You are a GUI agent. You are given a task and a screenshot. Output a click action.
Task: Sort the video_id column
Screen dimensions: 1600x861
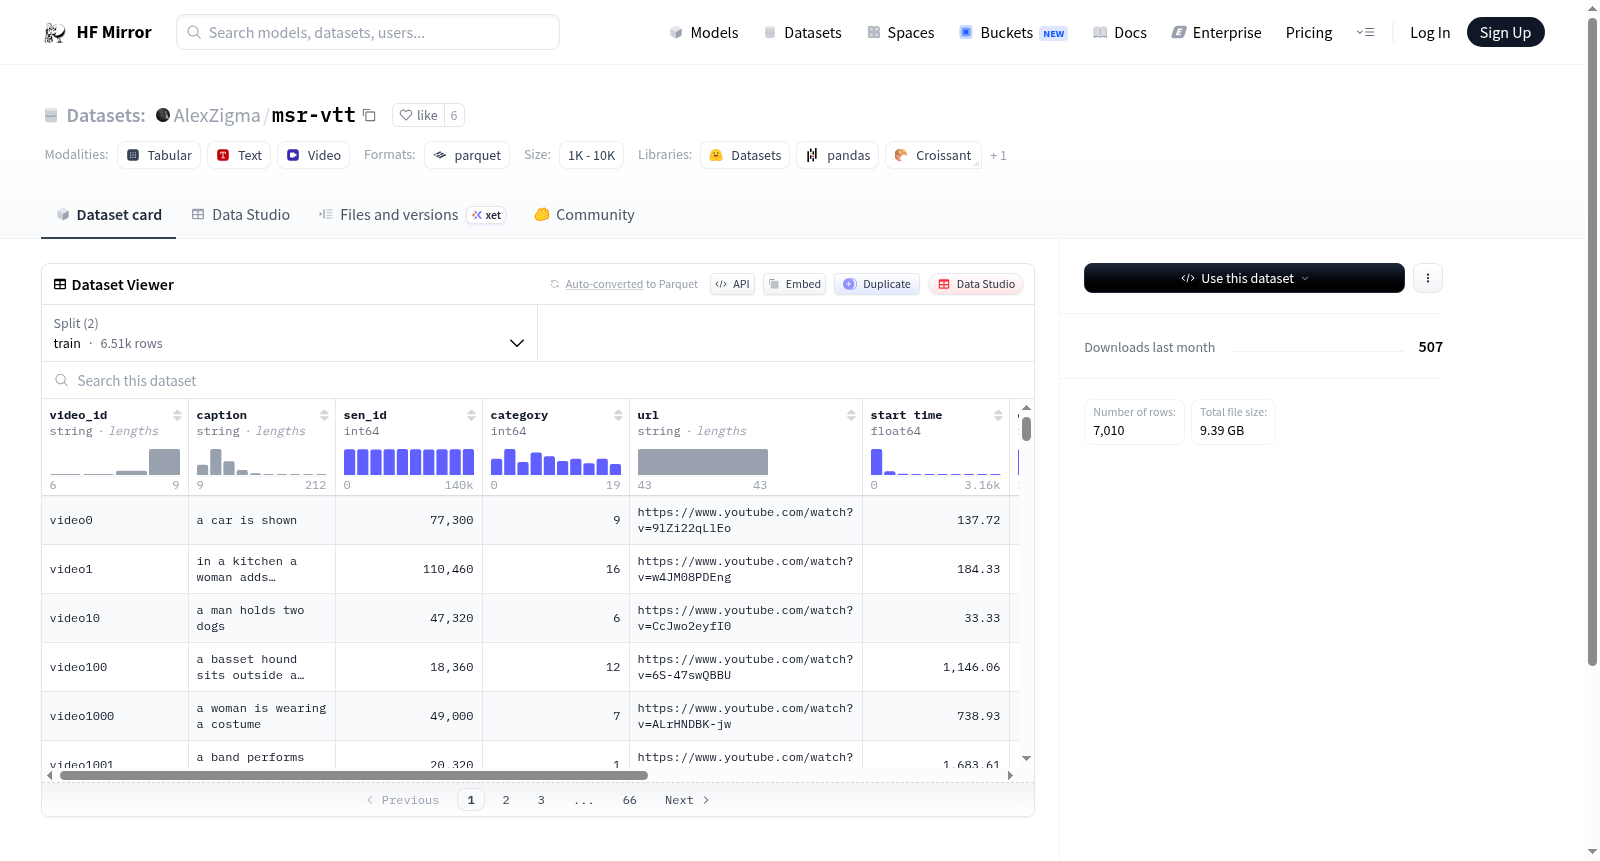[x=177, y=415]
